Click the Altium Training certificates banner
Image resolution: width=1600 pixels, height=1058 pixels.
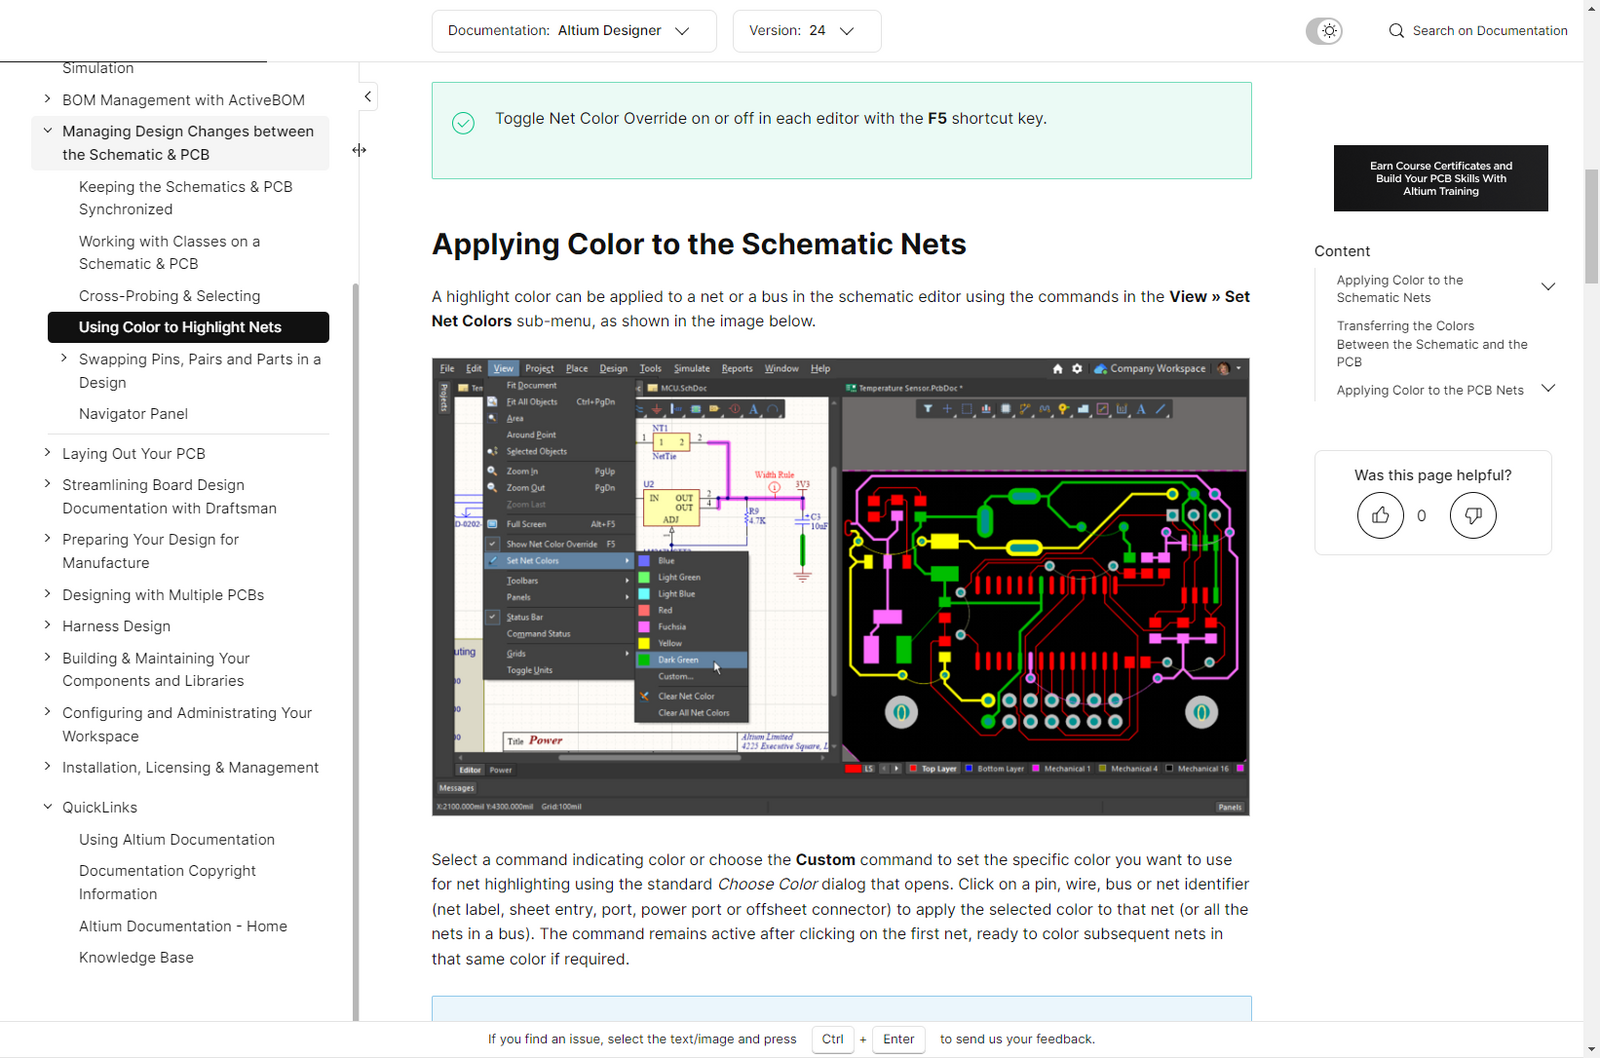(x=1441, y=178)
